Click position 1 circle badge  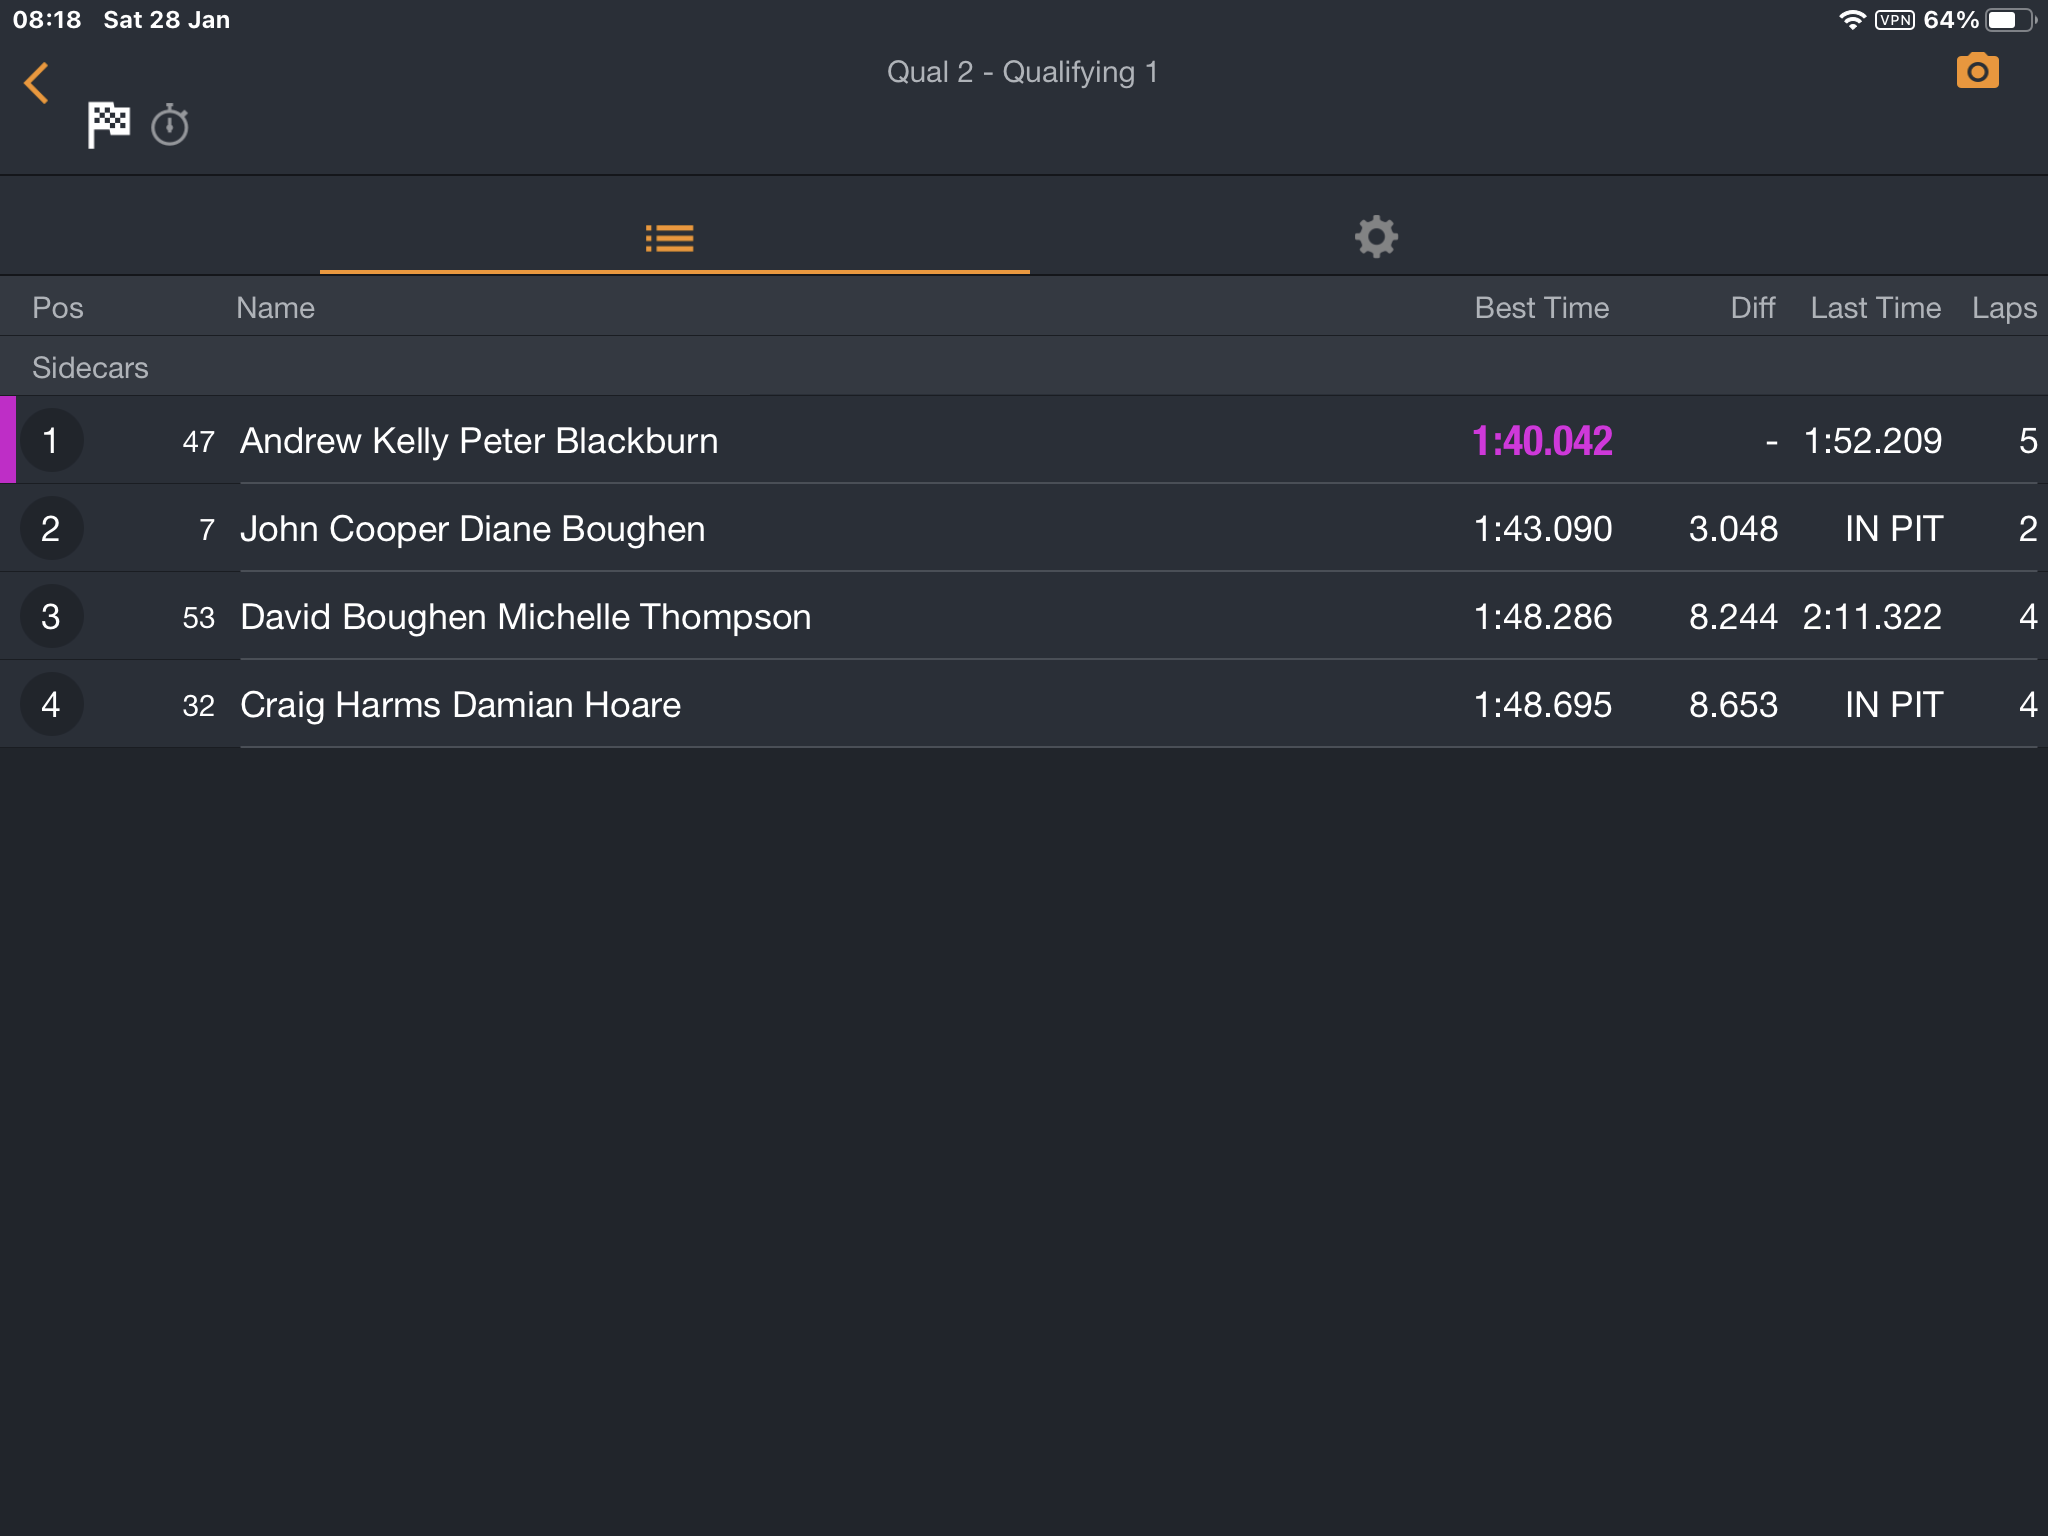[51, 440]
